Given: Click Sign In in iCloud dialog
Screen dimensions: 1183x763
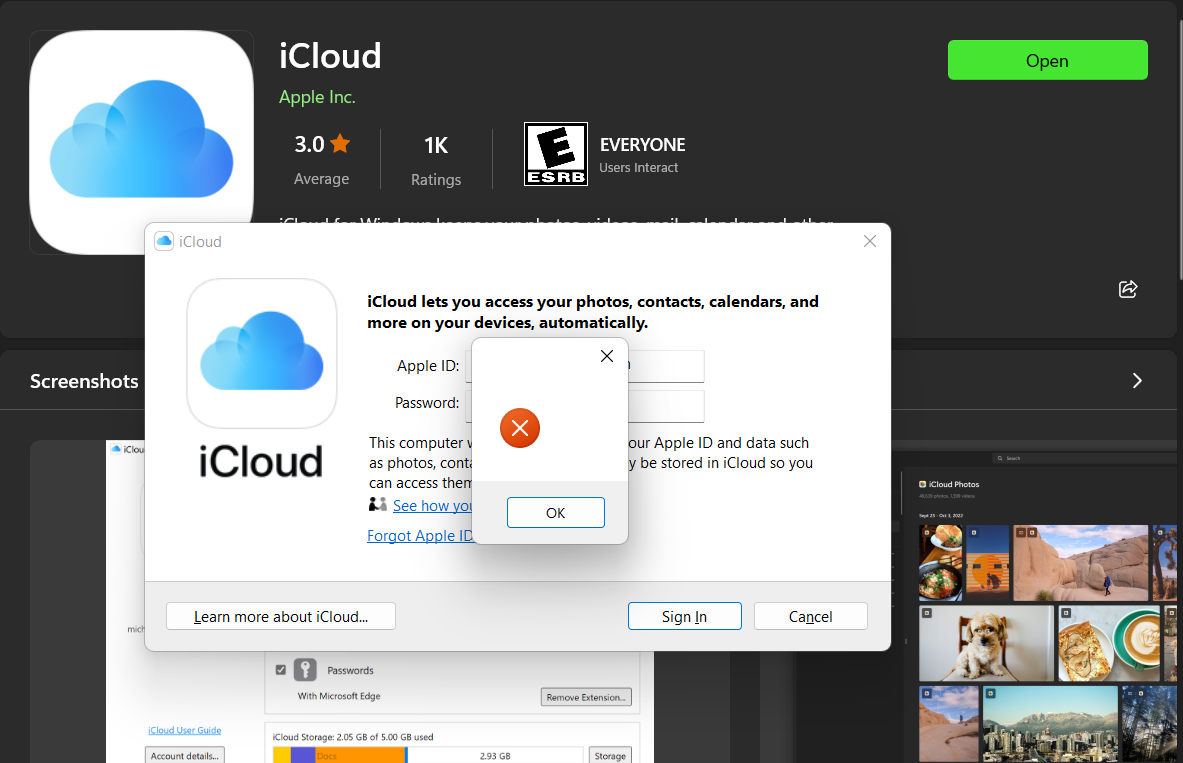Looking at the screenshot, I should (x=684, y=616).
